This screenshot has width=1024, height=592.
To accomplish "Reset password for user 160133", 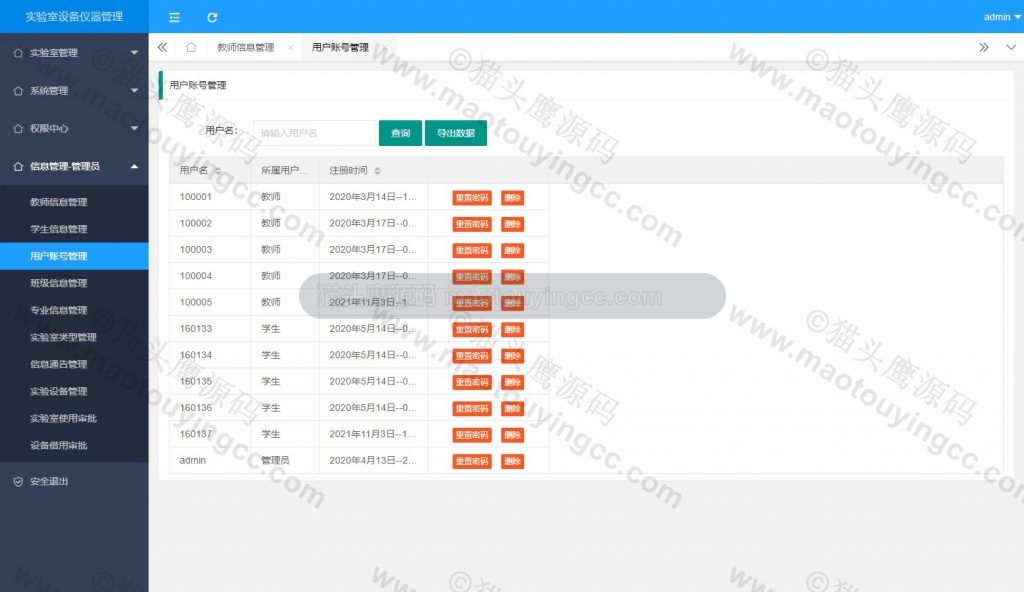I will click(x=472, y=329).
